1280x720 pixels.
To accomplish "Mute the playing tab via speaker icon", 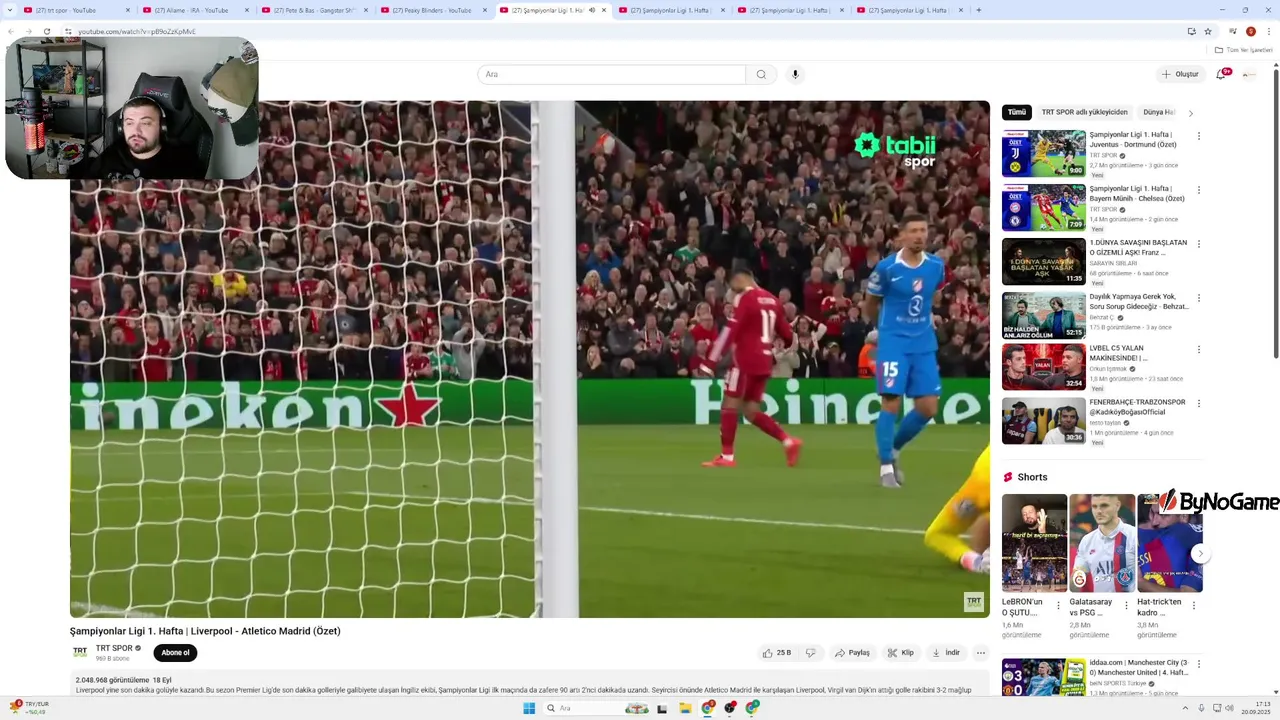I will [x=592, y=10].
